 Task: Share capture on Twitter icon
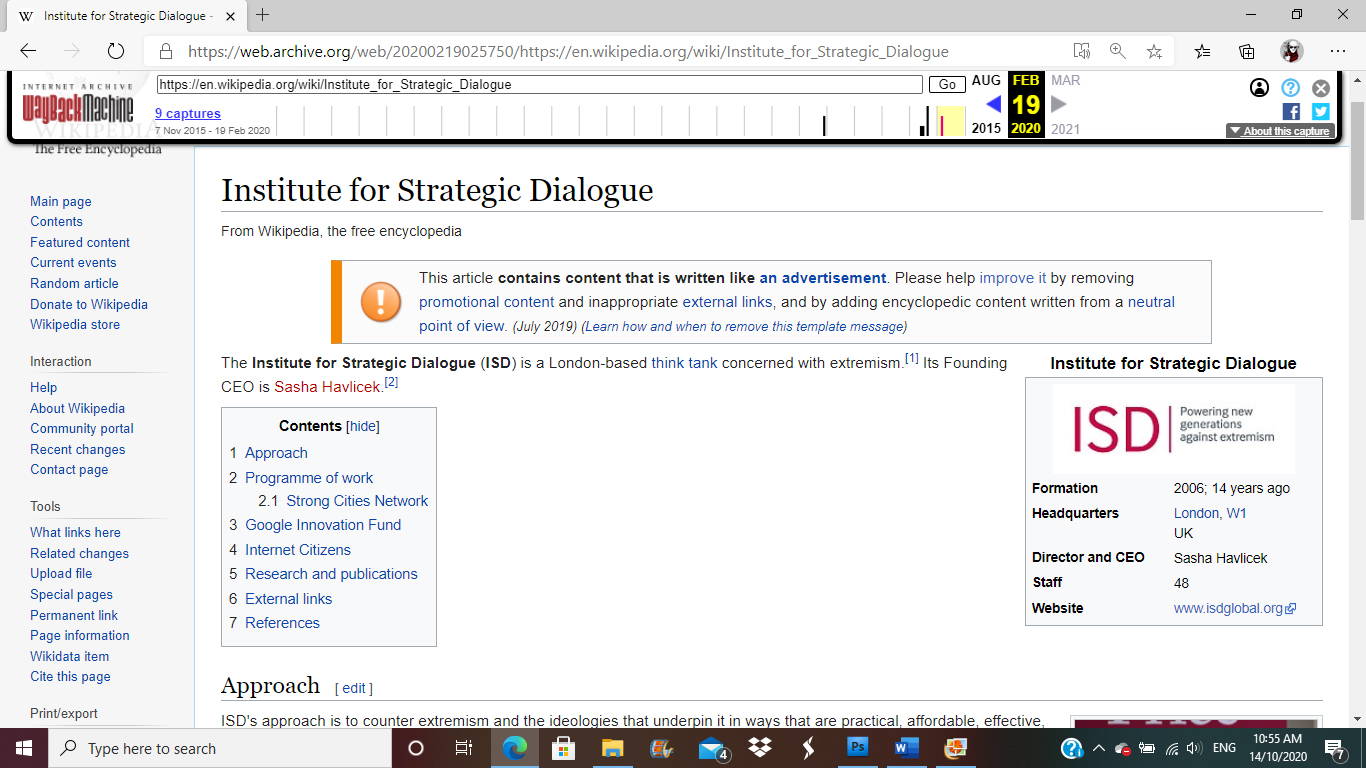[x=1321, y=112]
